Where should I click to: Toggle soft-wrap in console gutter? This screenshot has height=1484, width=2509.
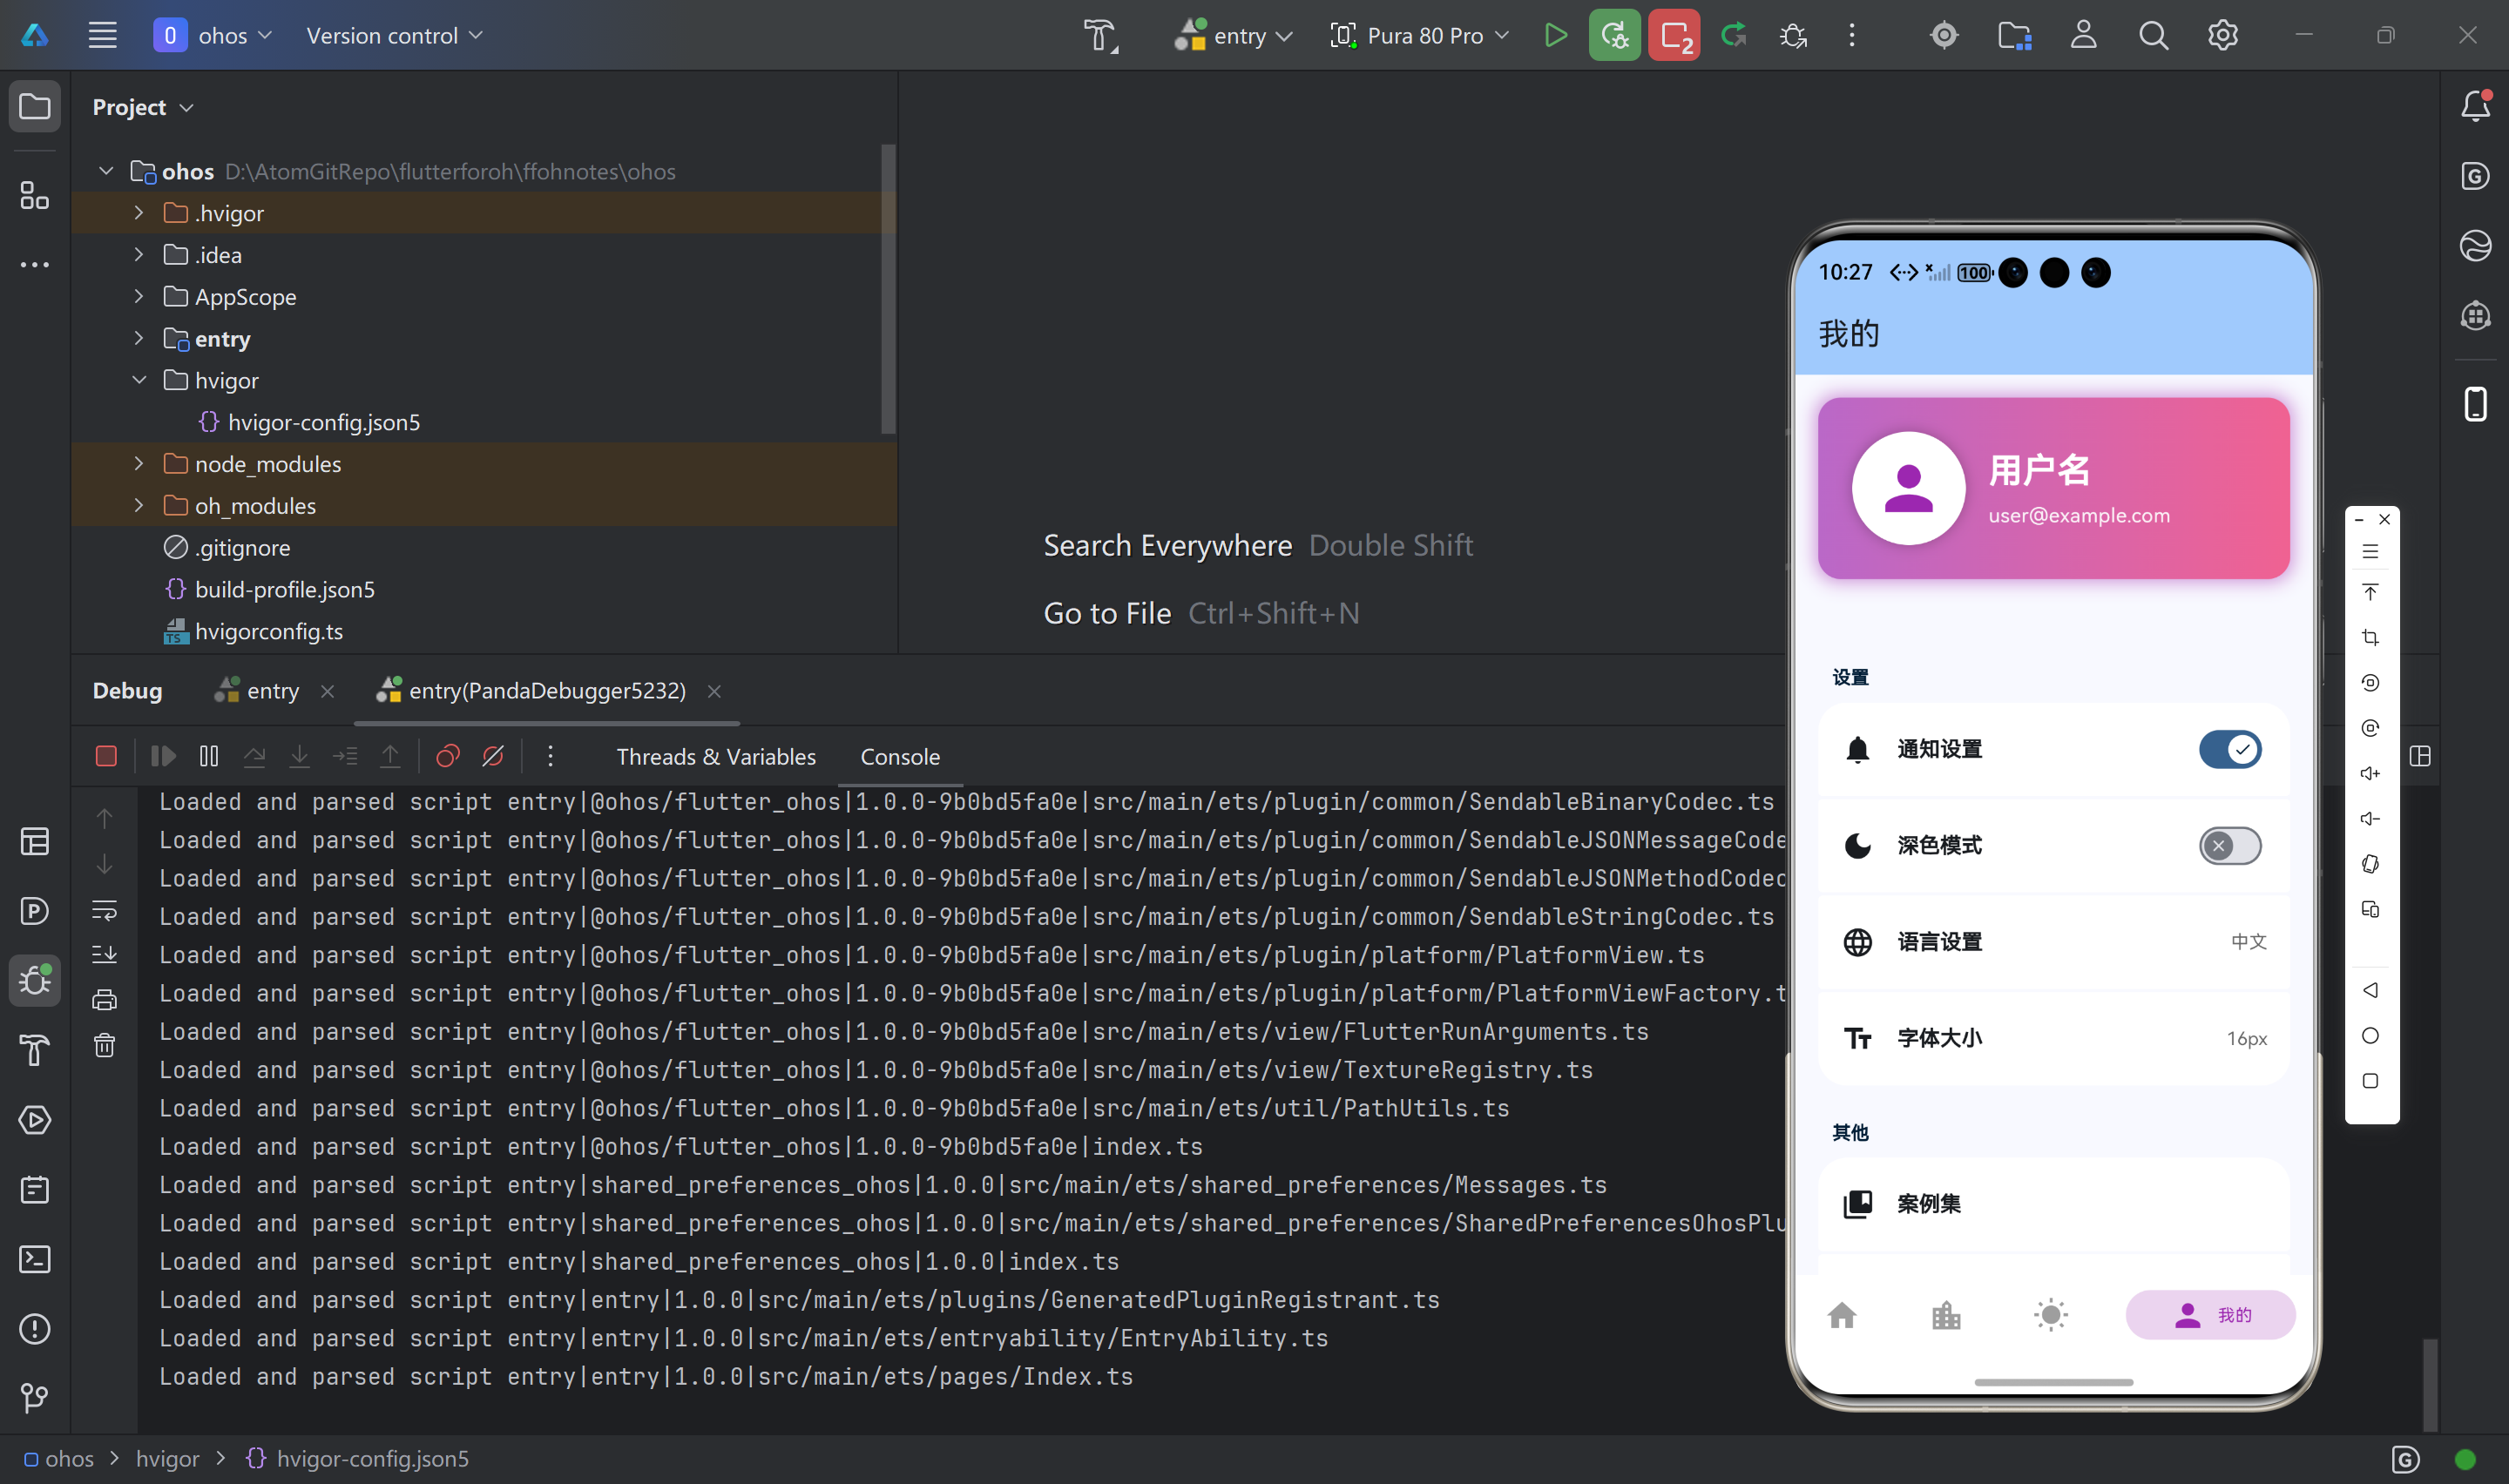pyautogui.click(x=104, y=910)
